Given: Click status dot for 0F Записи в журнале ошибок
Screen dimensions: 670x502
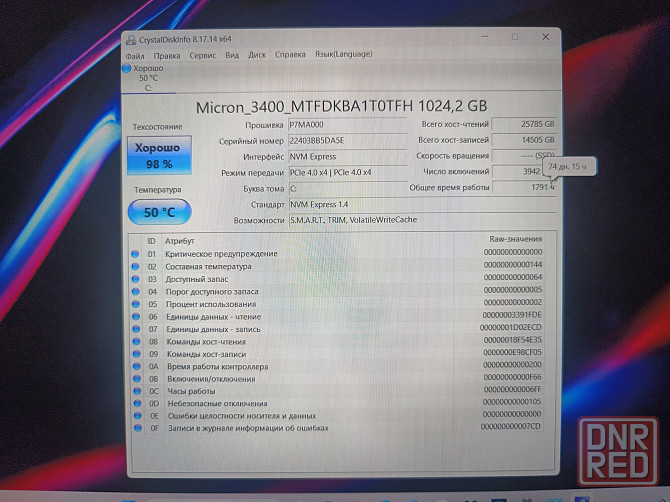Looking at the screenshot, I should click(138, 428).
